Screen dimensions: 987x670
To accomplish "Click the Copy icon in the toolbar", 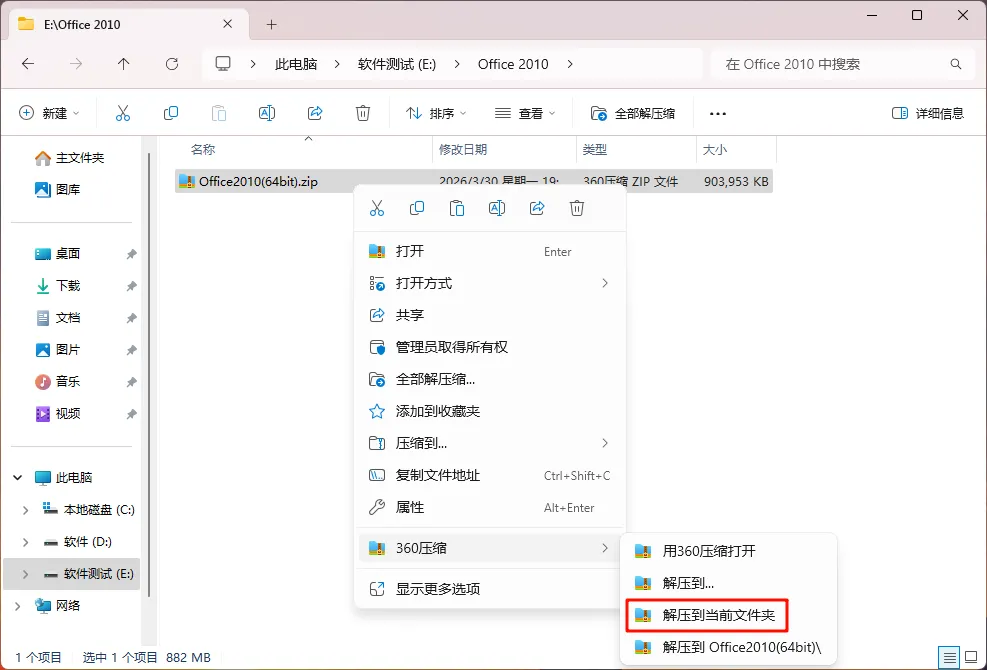I will pyautogui.click(x=171, y=113).
